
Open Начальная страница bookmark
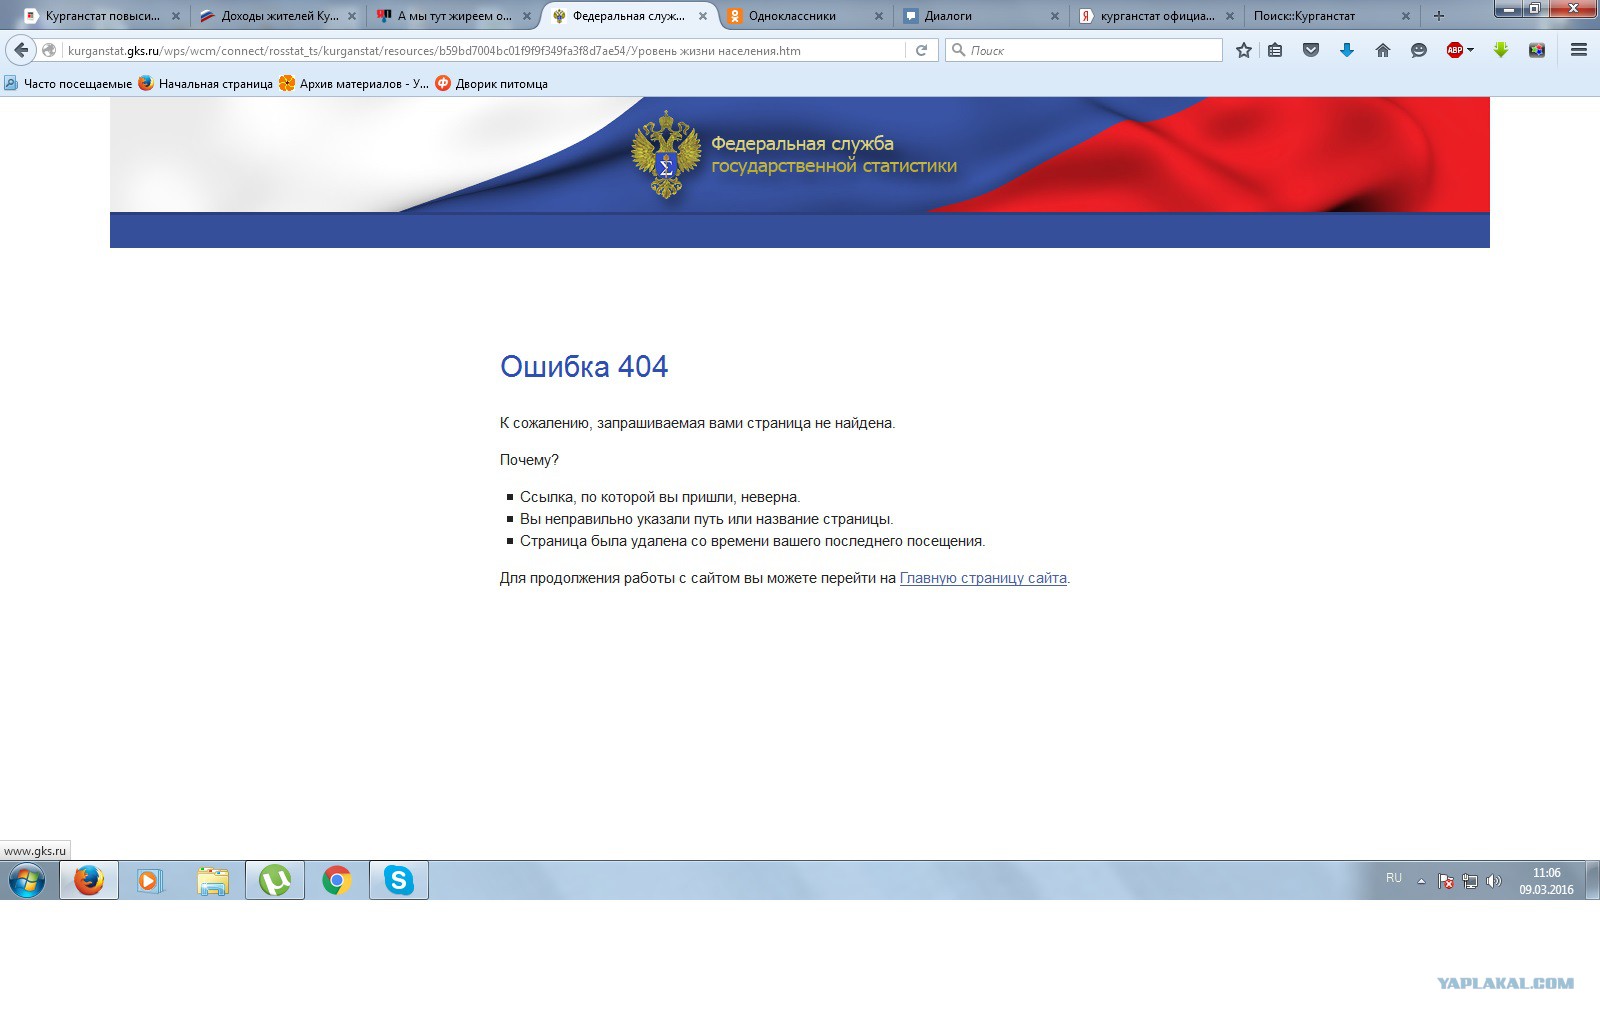[x=206, y=84]
